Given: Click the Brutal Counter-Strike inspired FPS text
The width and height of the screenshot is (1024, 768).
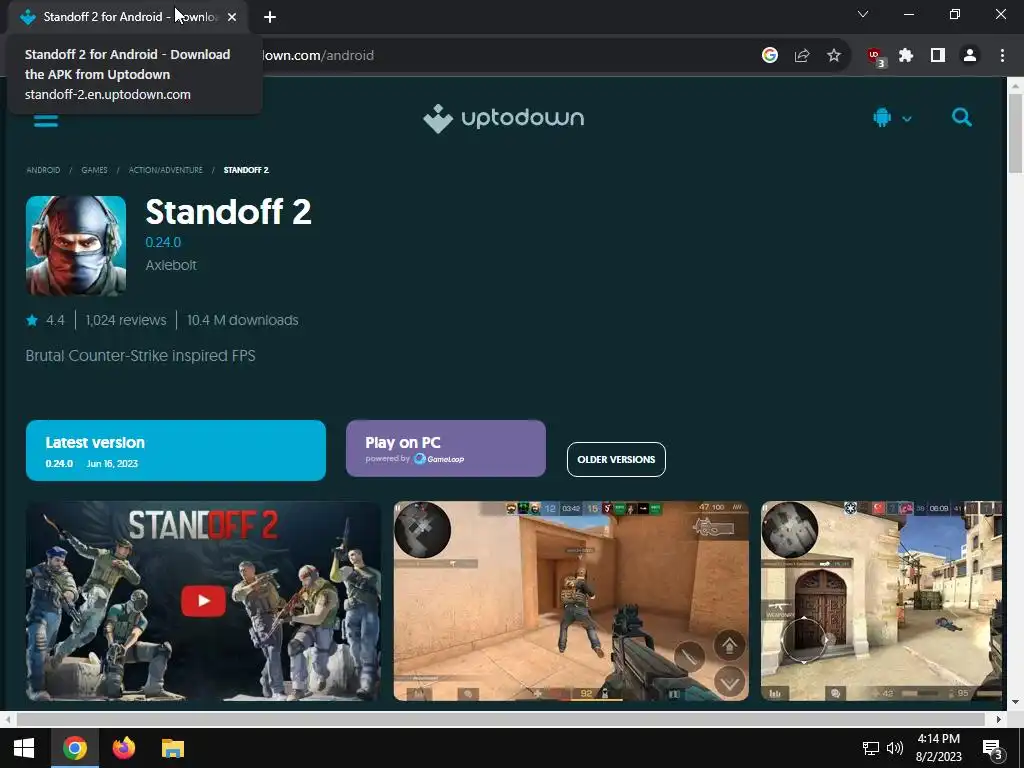Looking at the screenshot, I should click(x=140, y=356).
